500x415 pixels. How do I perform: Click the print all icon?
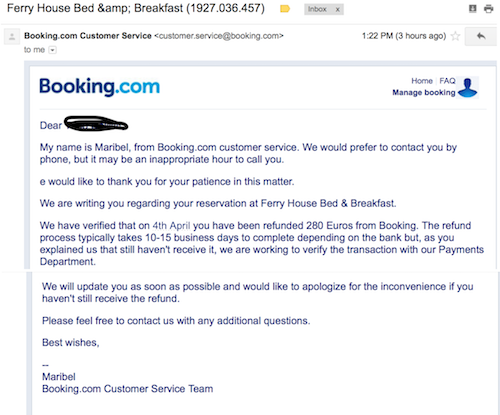tap(488, 9)
